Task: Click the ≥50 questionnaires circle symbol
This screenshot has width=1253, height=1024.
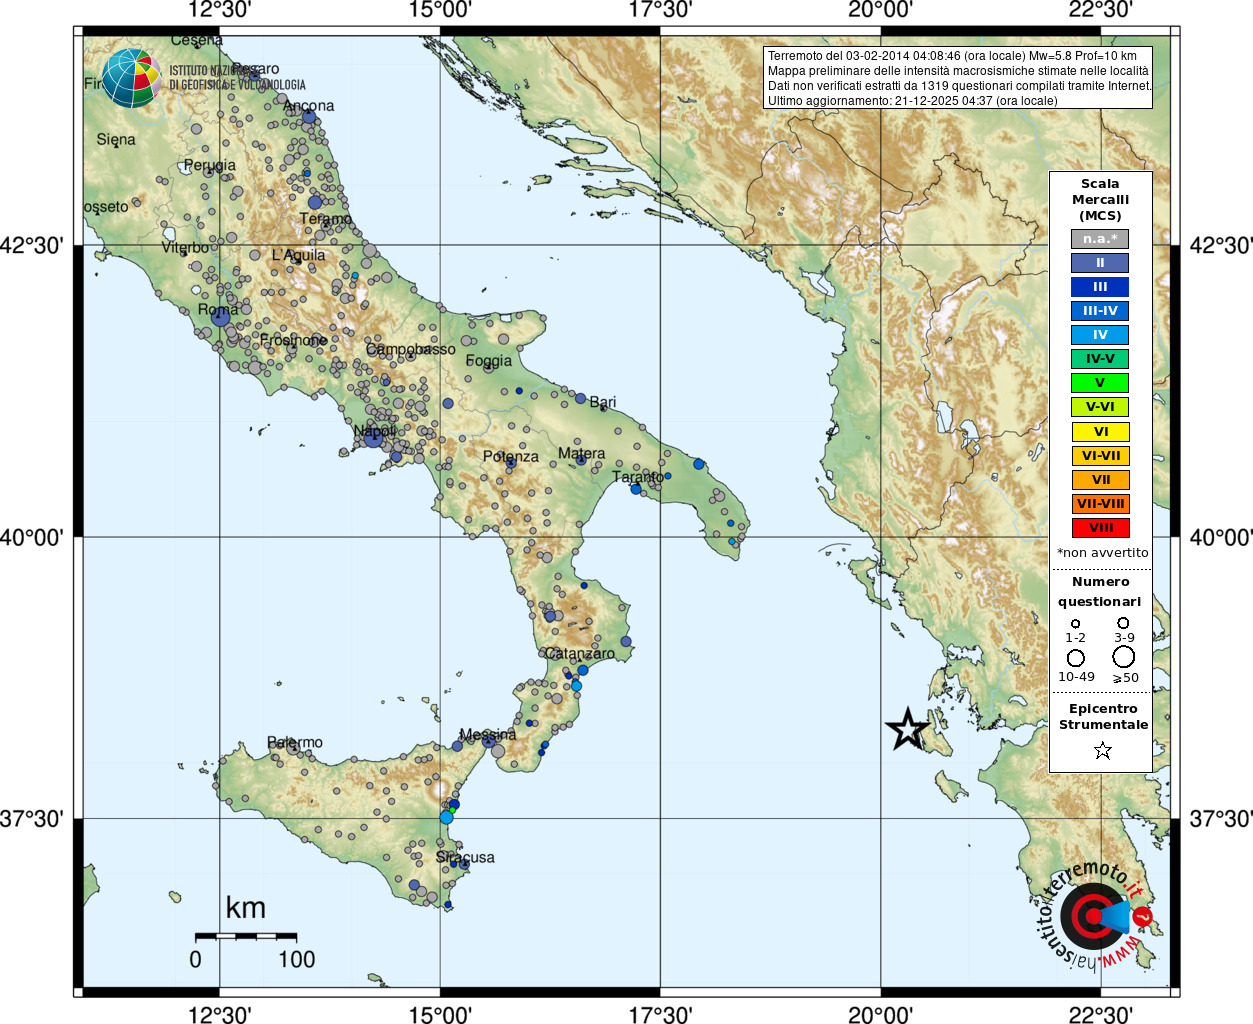Action: (1124, 657)
